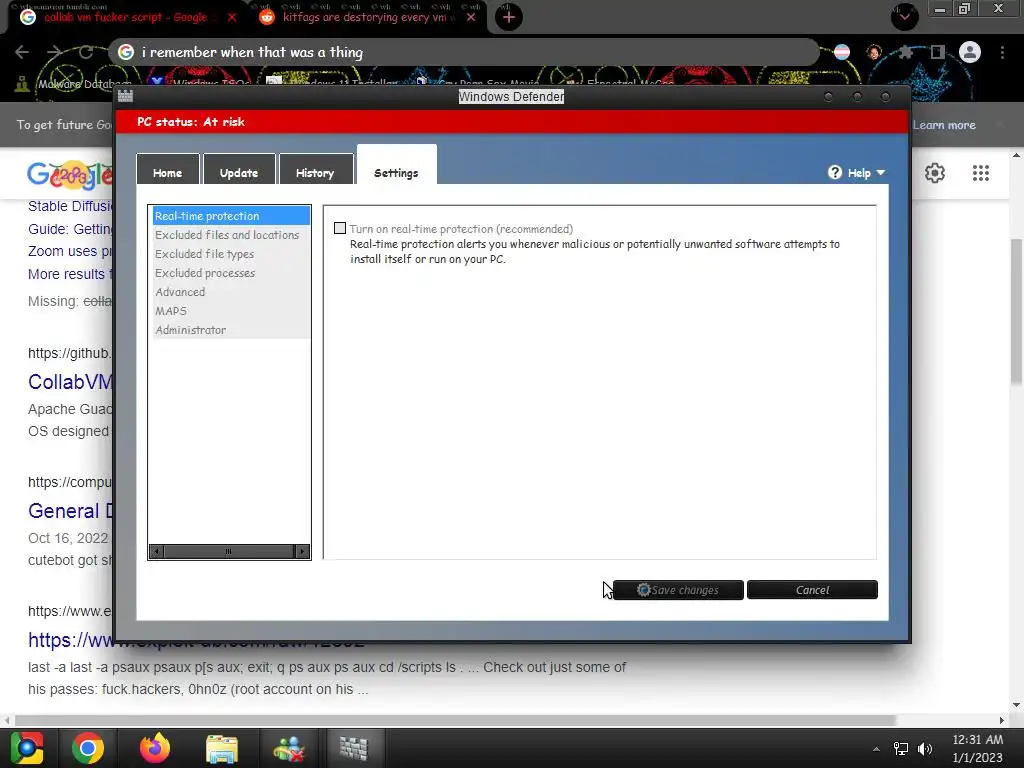Click the Windows Defender title bar icon

point(125,97)
